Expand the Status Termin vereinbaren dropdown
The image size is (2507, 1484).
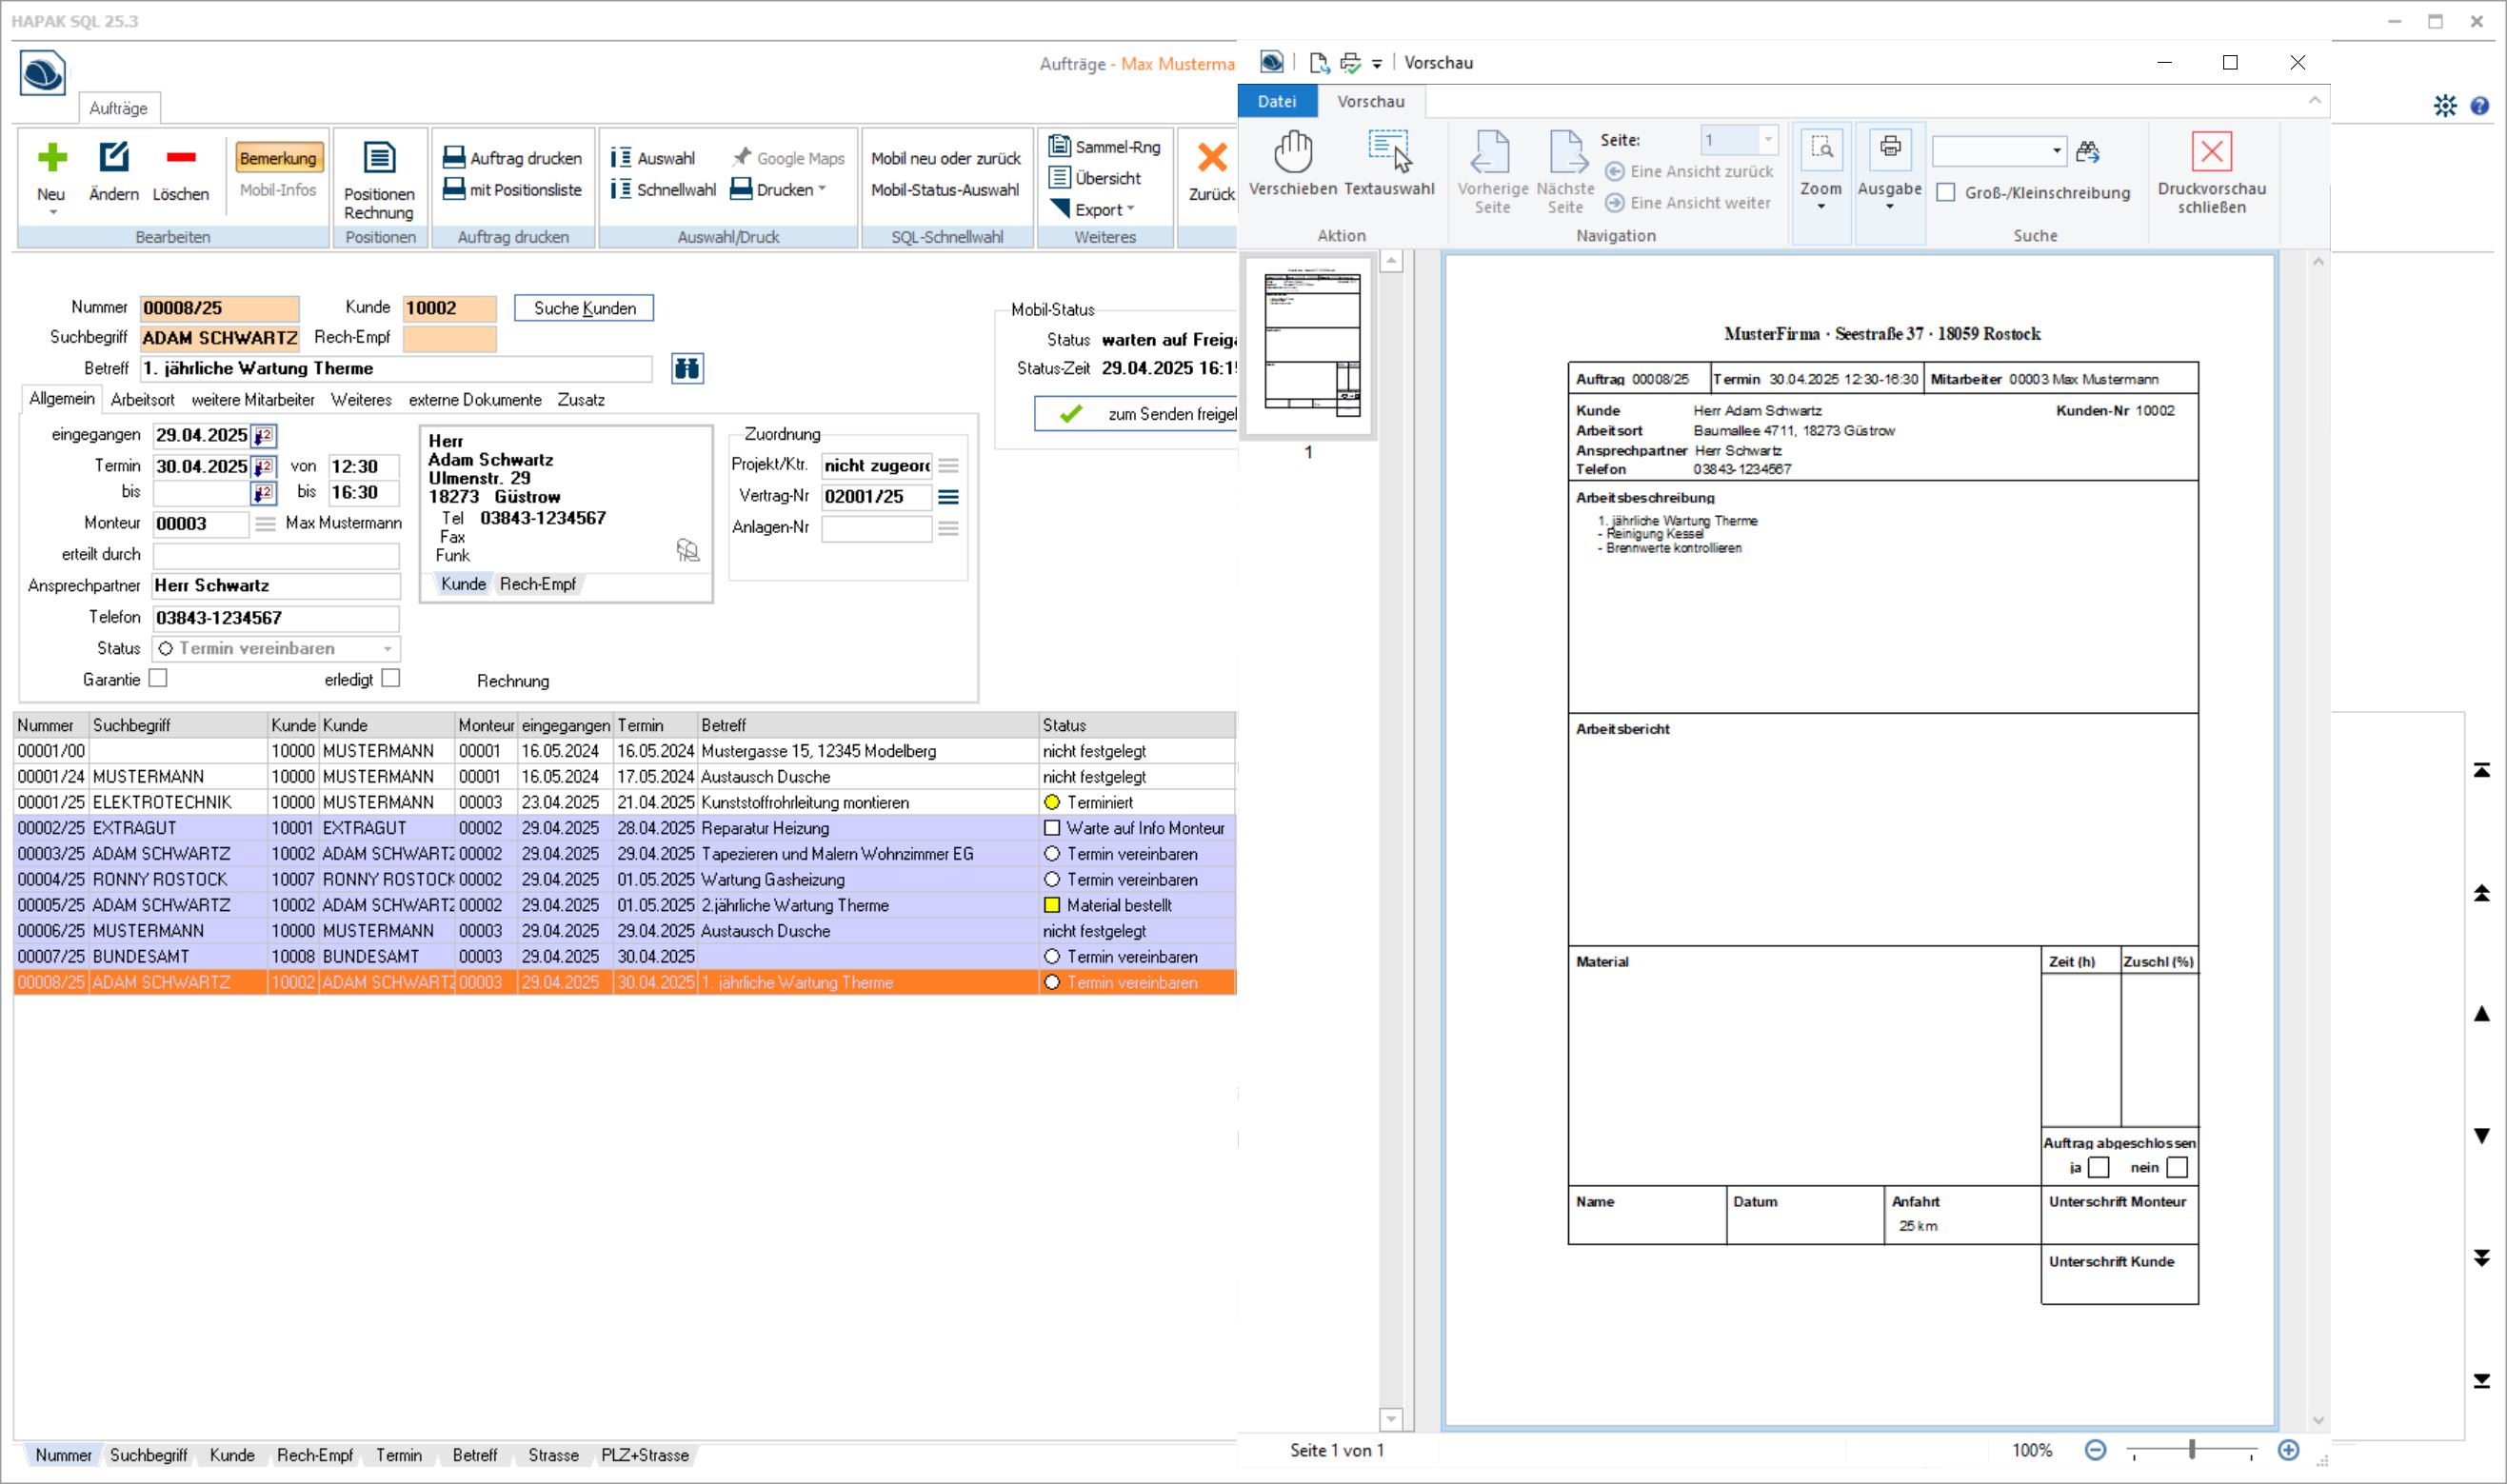point(387,649)
